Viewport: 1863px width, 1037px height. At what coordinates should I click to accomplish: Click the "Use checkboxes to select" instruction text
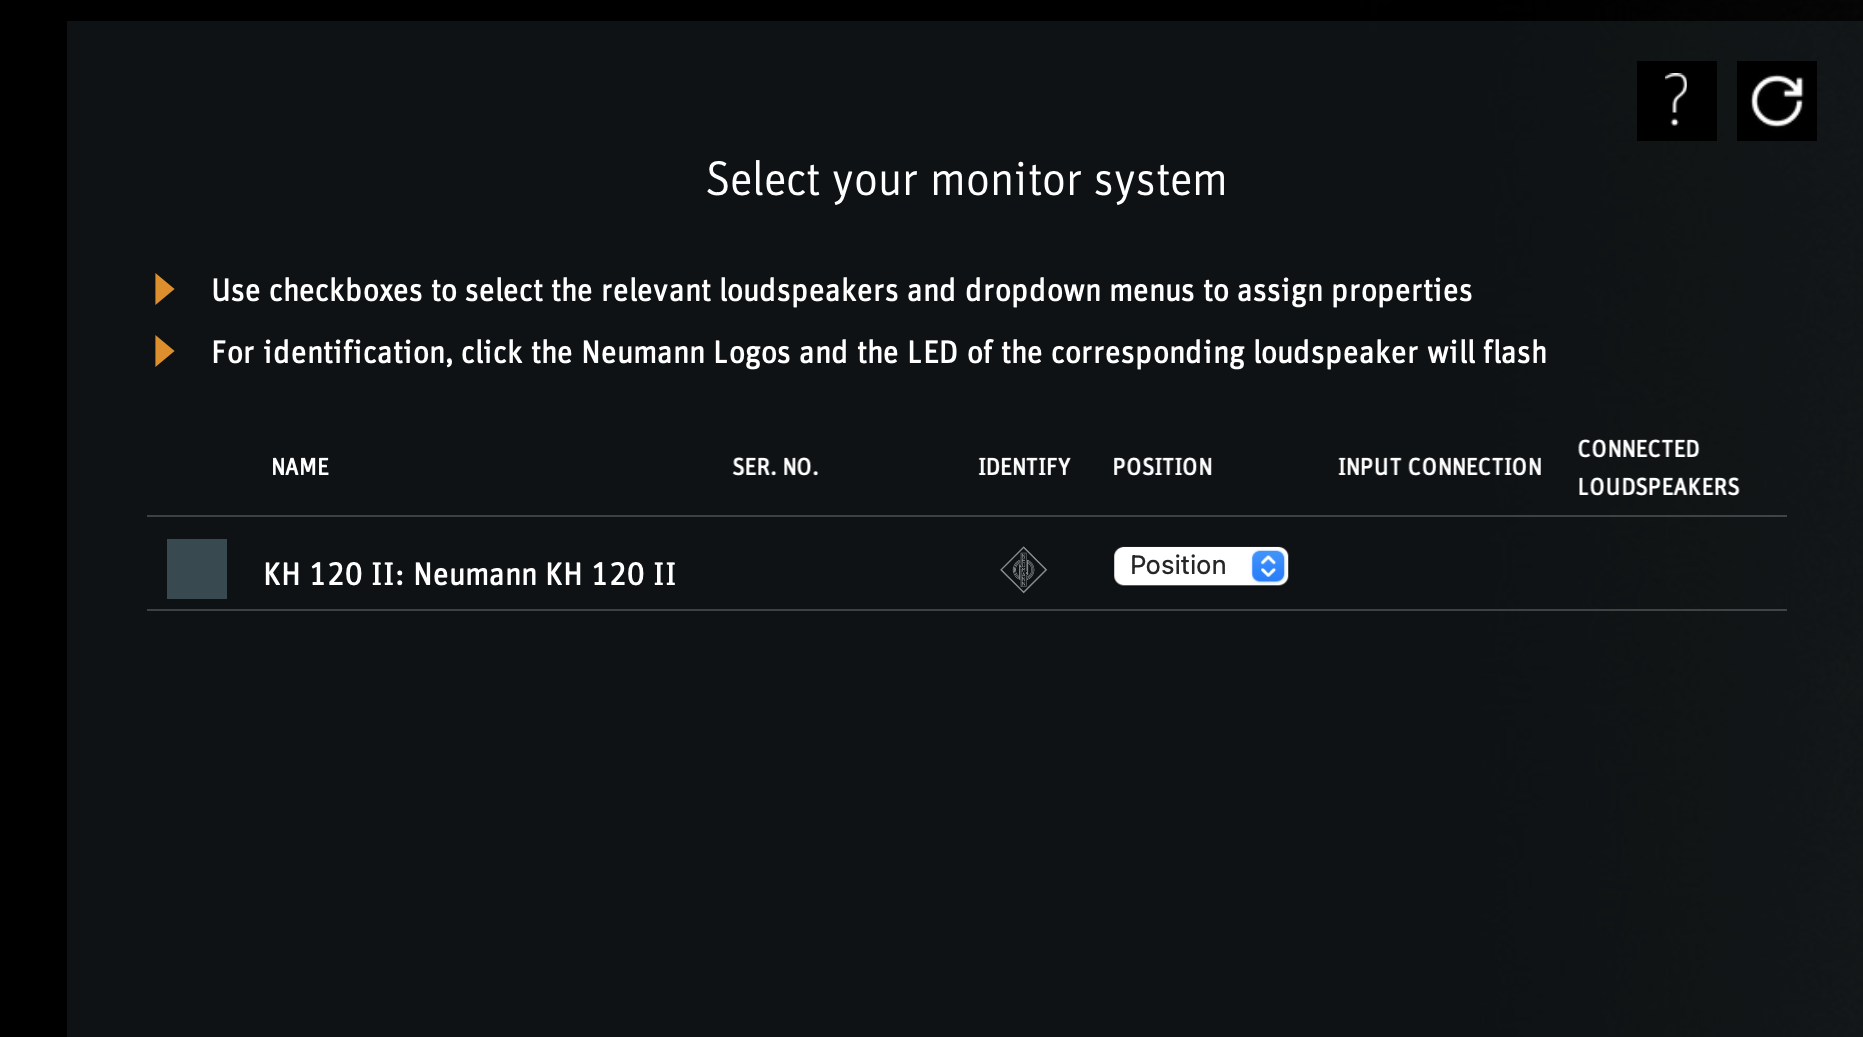pyautogui.click(x=841, y=291)
